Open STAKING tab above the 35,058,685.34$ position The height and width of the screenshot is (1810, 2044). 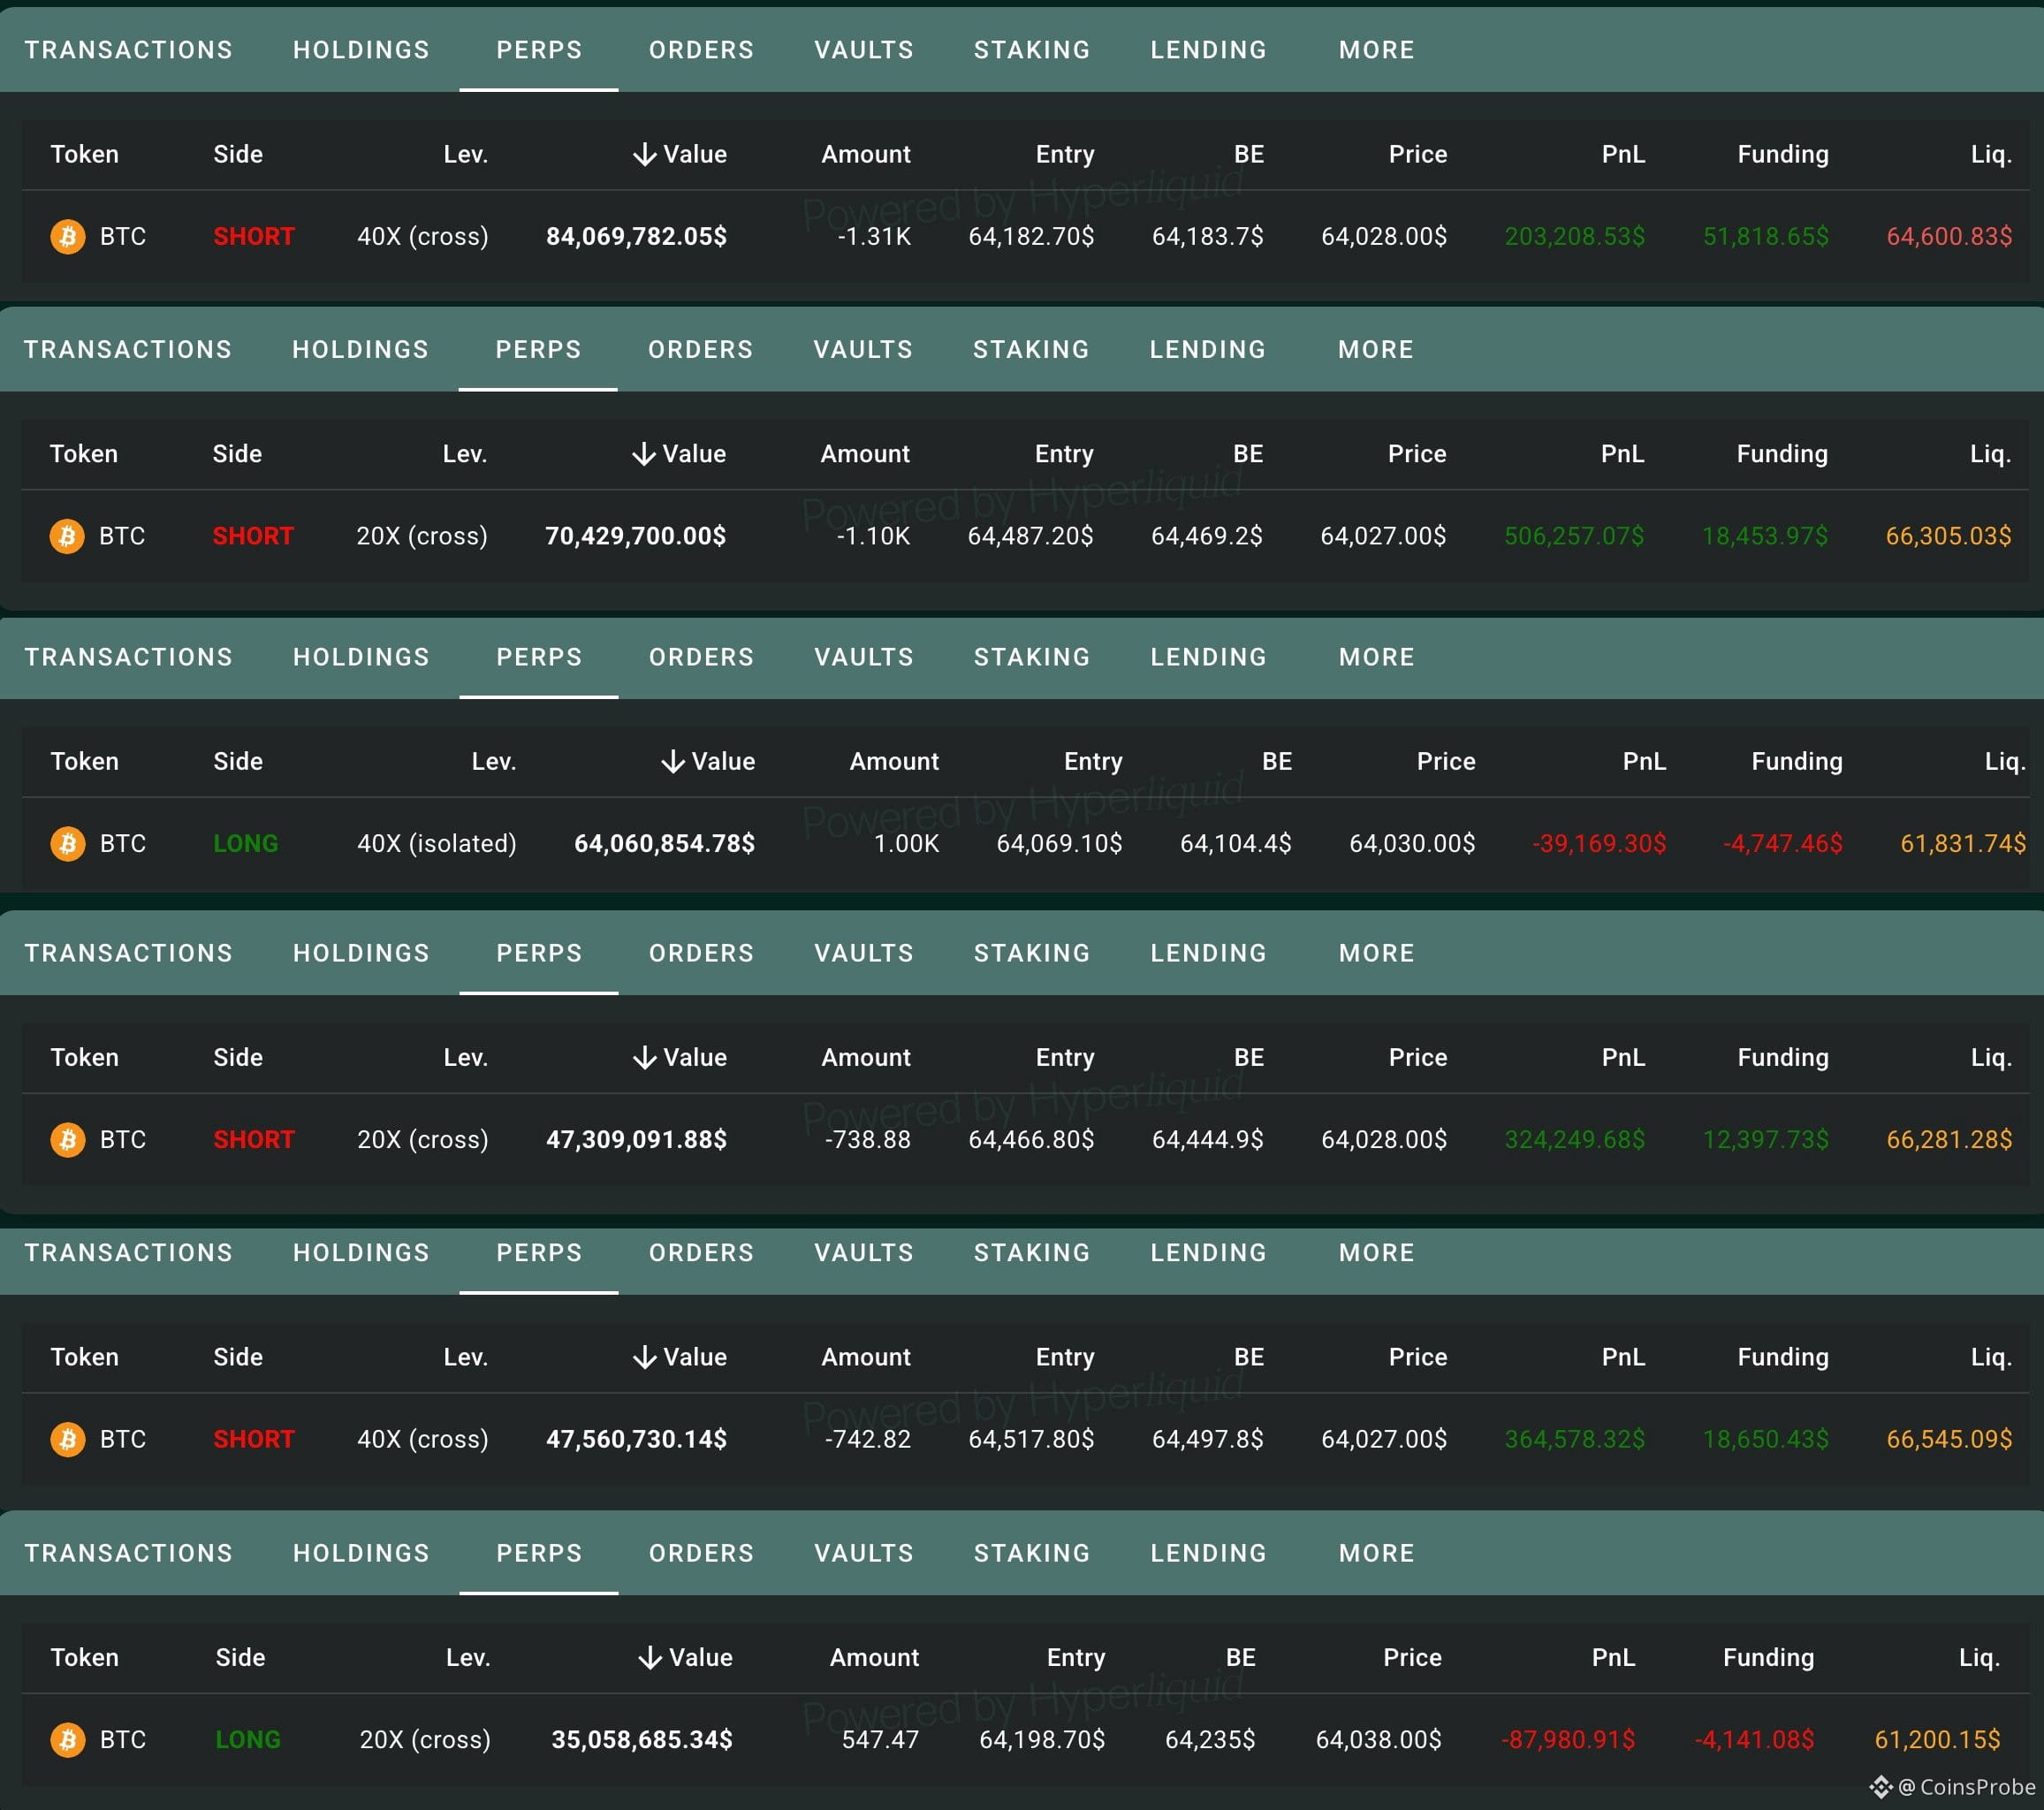click(x=1032, y=1553)
